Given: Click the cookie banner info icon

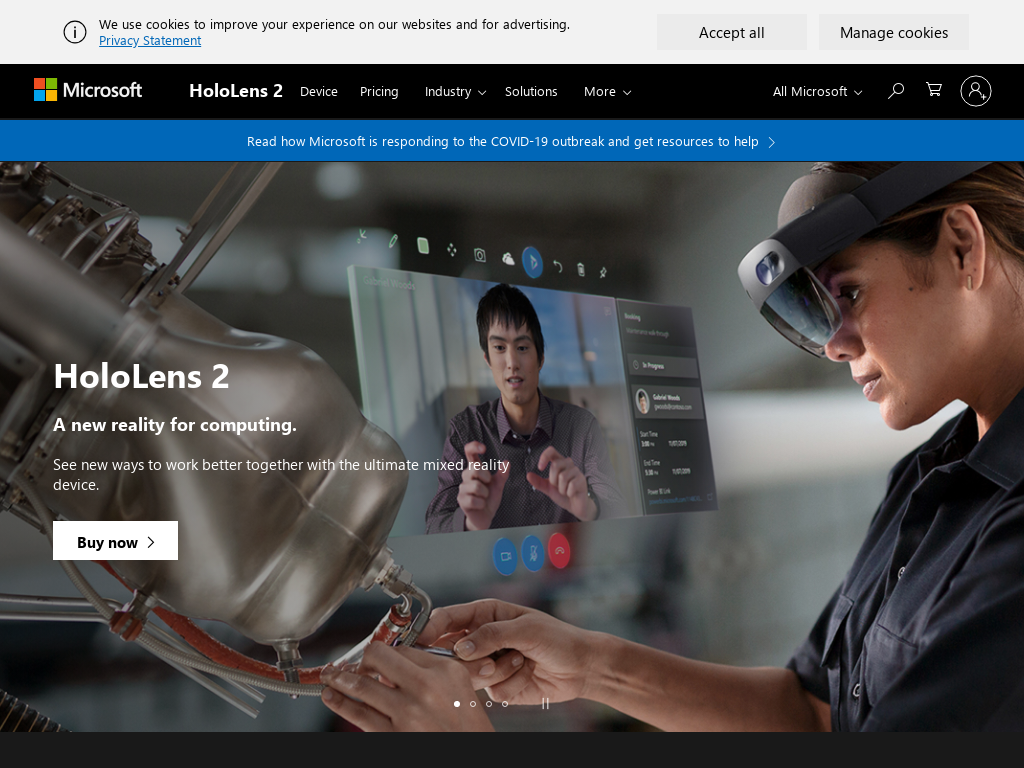Looking at the screenshot, I should point(74,32).
